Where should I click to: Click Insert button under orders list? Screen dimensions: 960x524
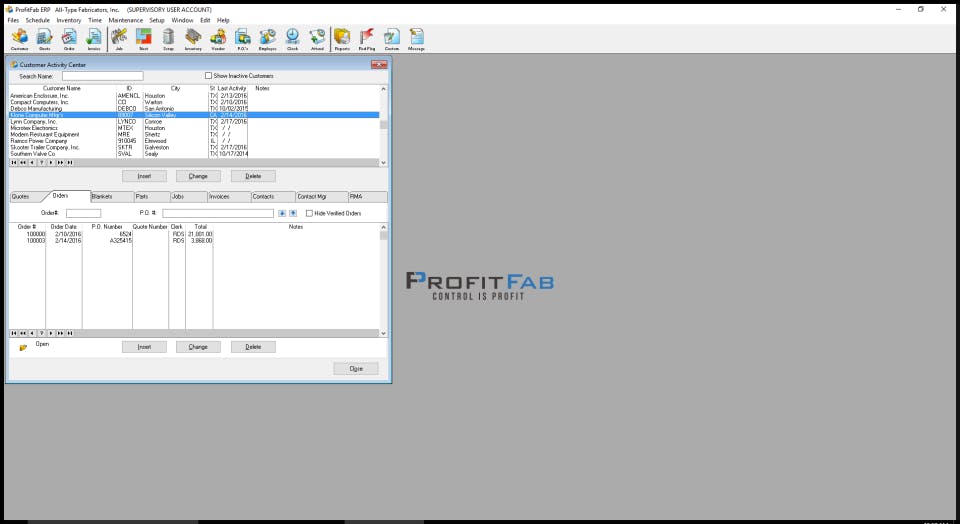point(144,347)
